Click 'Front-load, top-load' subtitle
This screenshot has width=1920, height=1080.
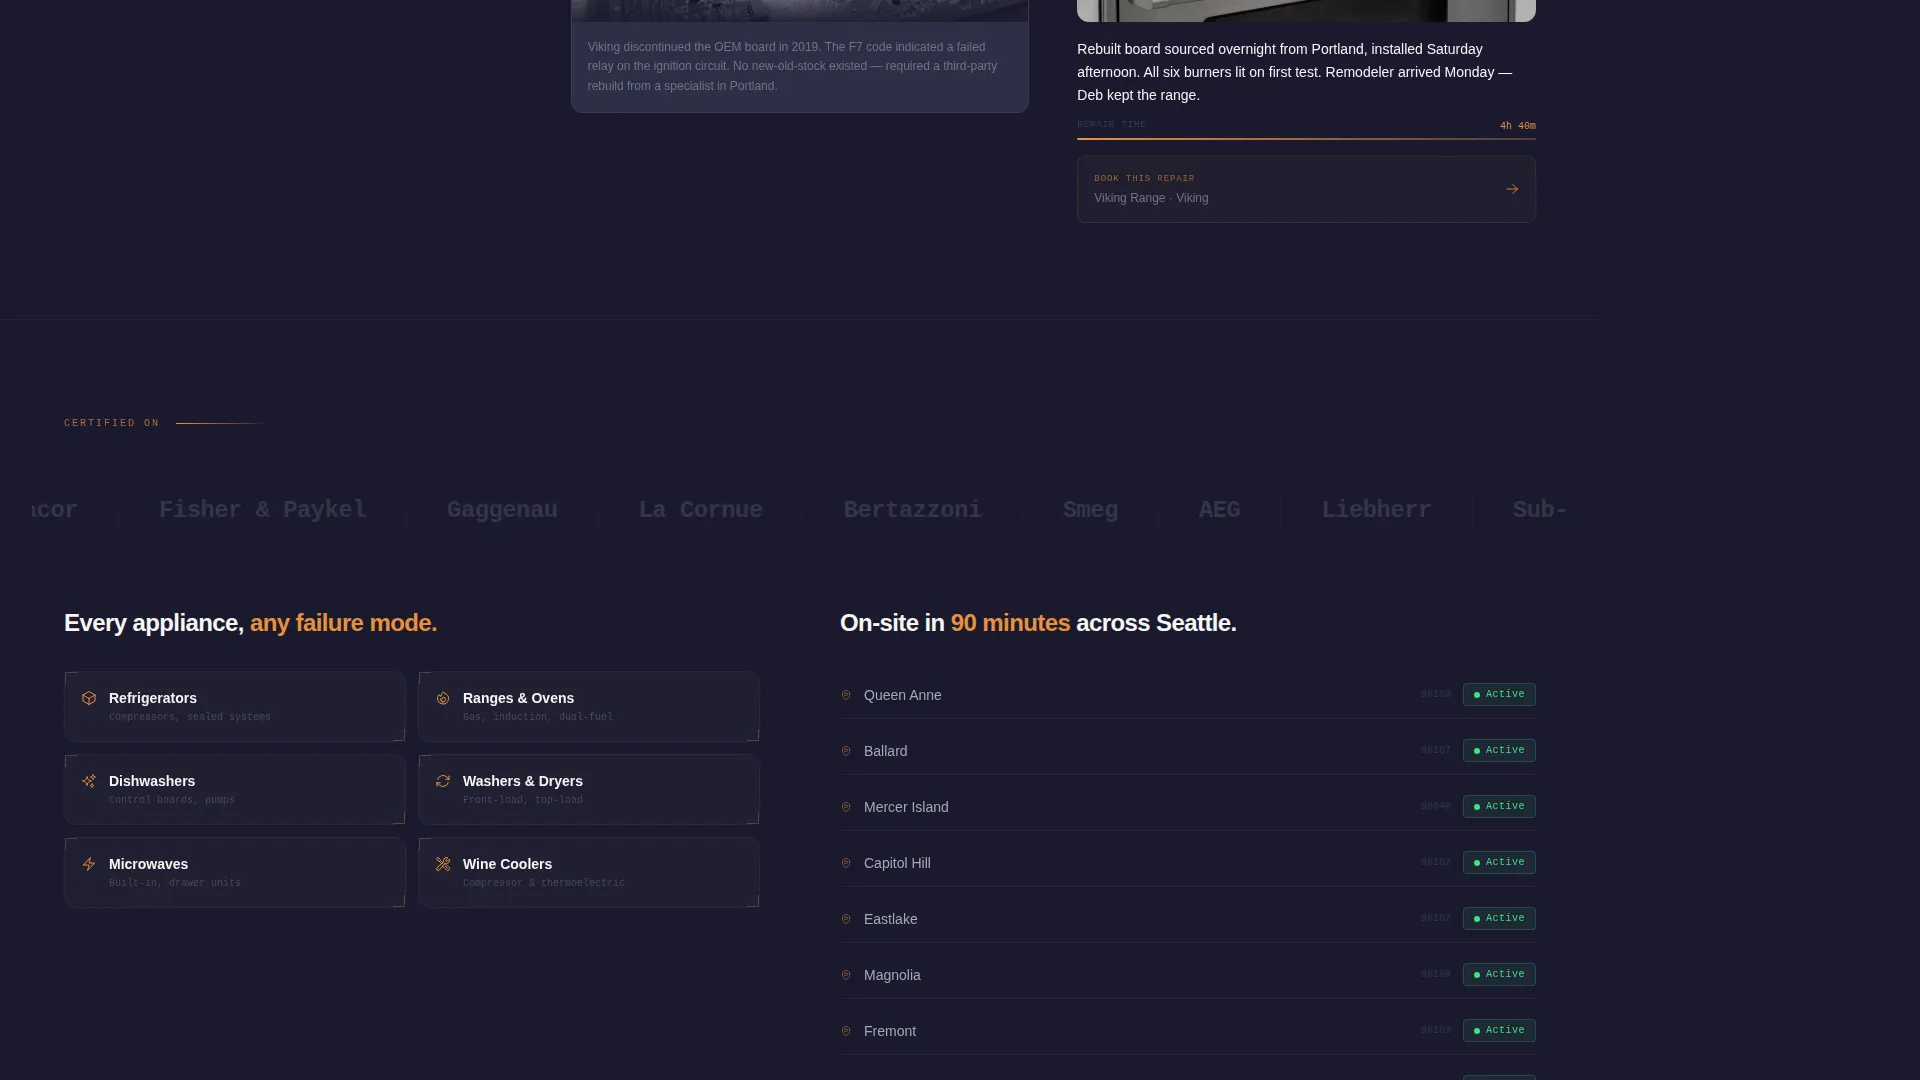(522, 800)
